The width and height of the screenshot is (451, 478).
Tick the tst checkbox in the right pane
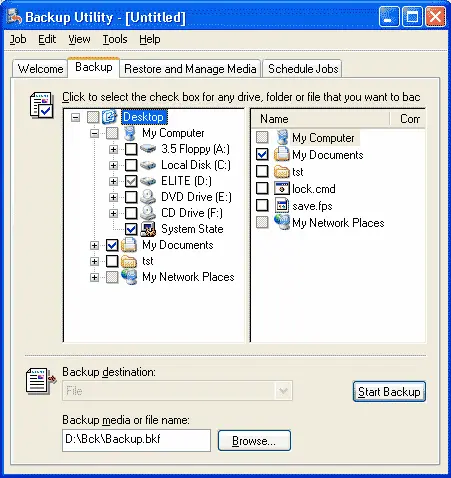coord(262,171)
